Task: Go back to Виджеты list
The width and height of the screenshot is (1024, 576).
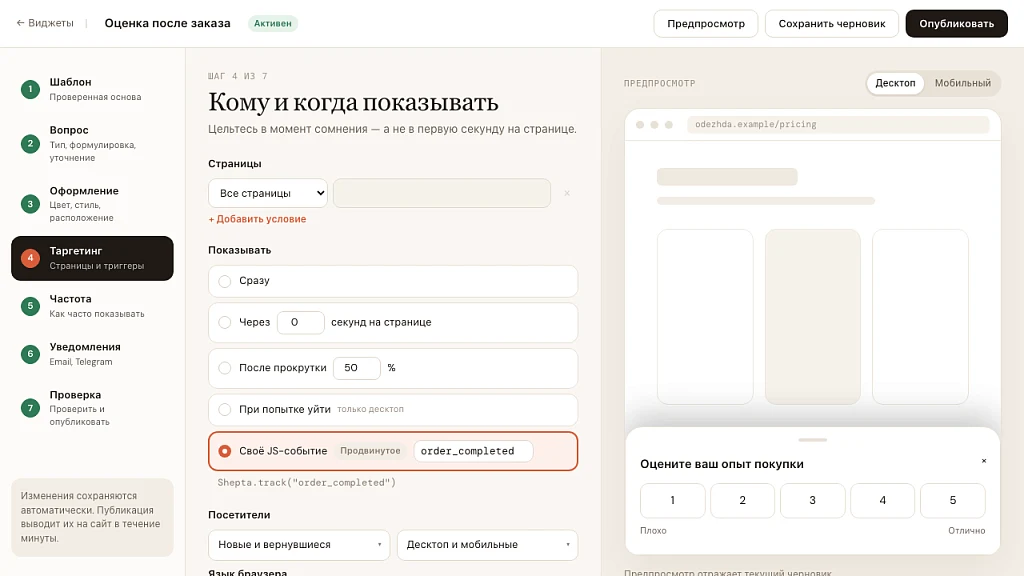Action: pyautogui.click(x=45, y=23)
